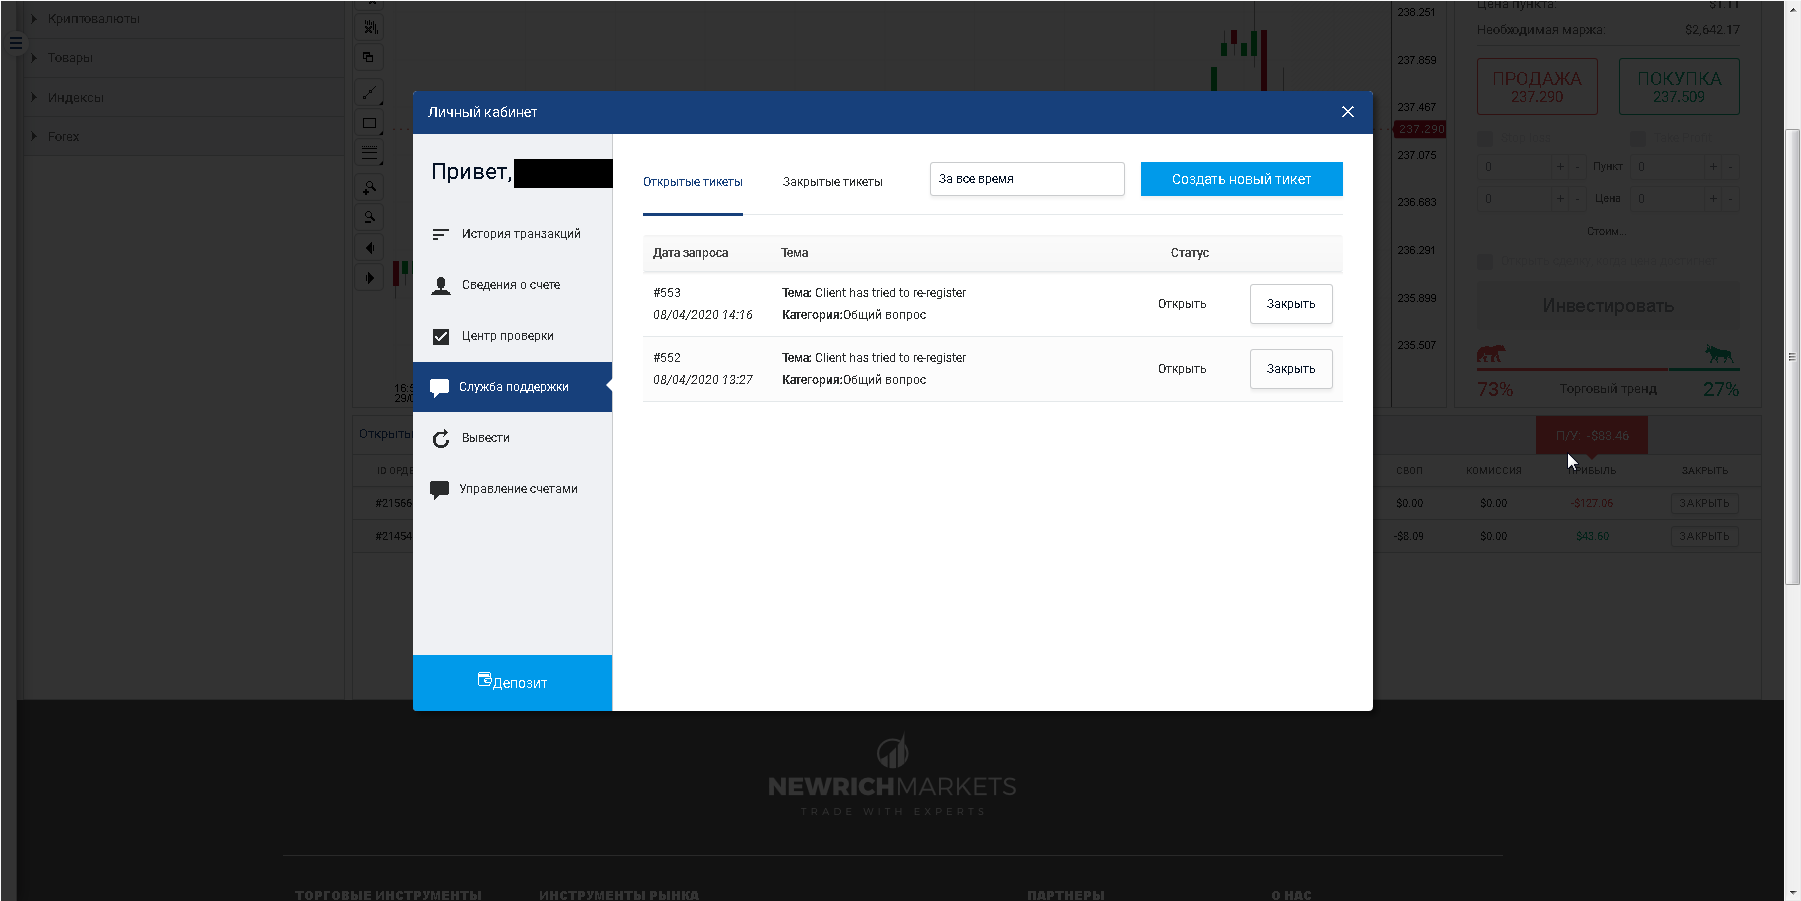Click the zoom in chart icon
Viewport: 1801px width, 901px height.
coord(369,188)
